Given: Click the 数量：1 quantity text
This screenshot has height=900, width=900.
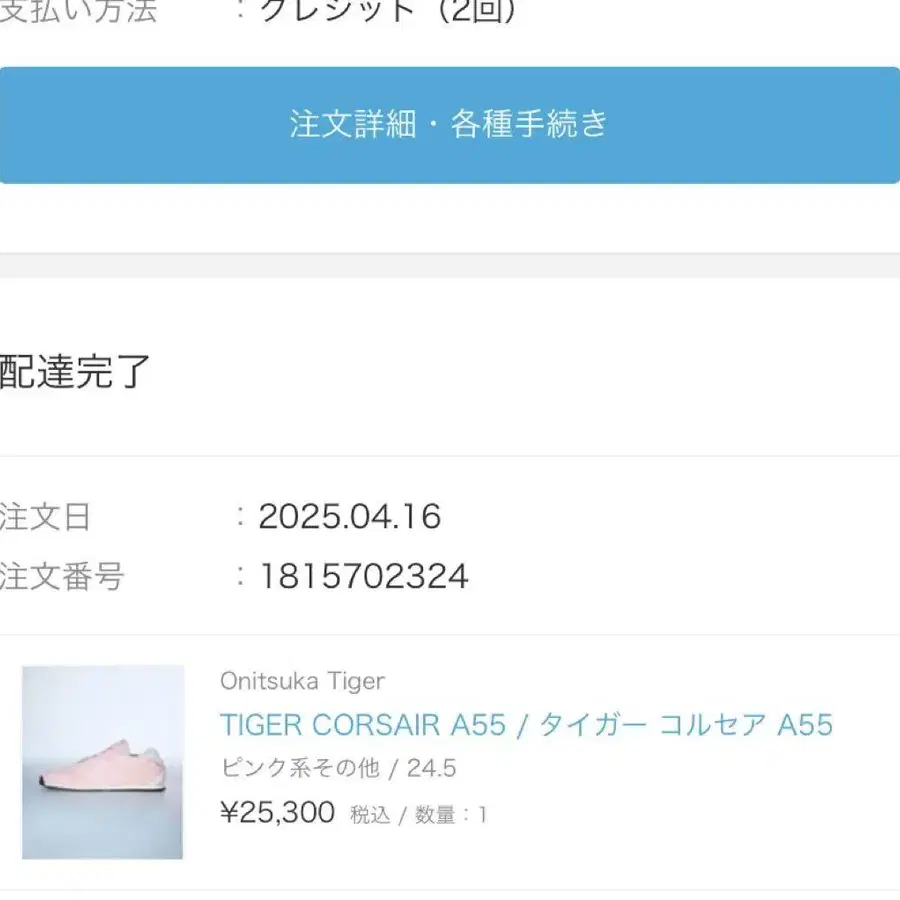Looking at the screenshot, I should click(451, 815).
